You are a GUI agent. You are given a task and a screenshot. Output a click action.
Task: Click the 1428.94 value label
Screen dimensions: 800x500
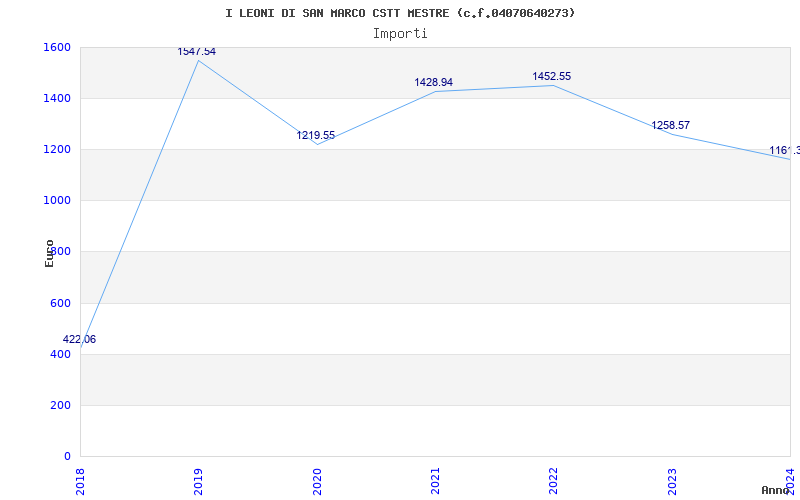point(433,82)
